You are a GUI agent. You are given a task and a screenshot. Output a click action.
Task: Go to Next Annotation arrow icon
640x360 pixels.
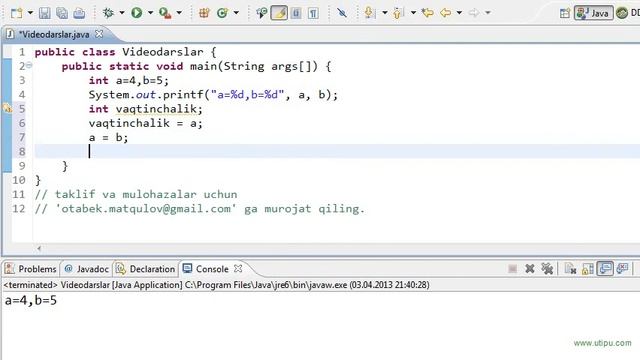pyautogui.click(x=369, y=13)
